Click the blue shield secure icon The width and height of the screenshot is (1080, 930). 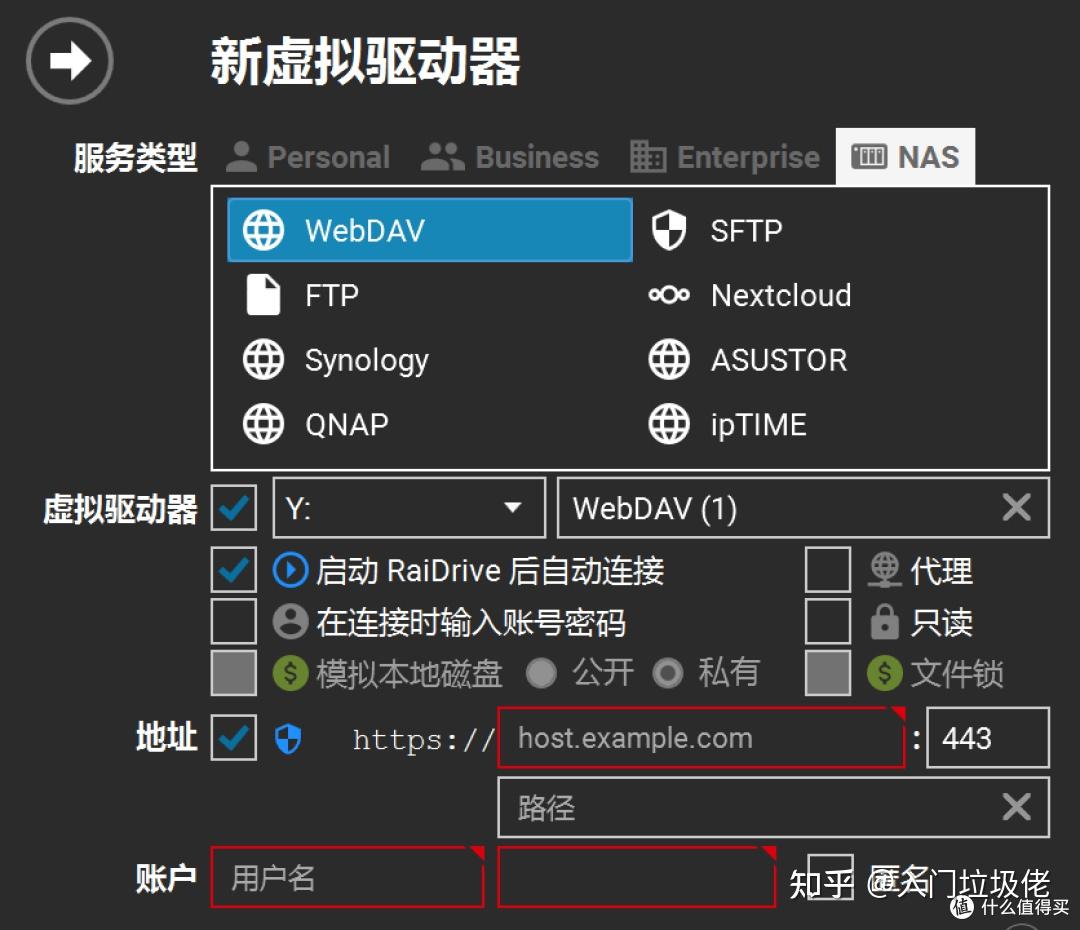coord(289,738)
